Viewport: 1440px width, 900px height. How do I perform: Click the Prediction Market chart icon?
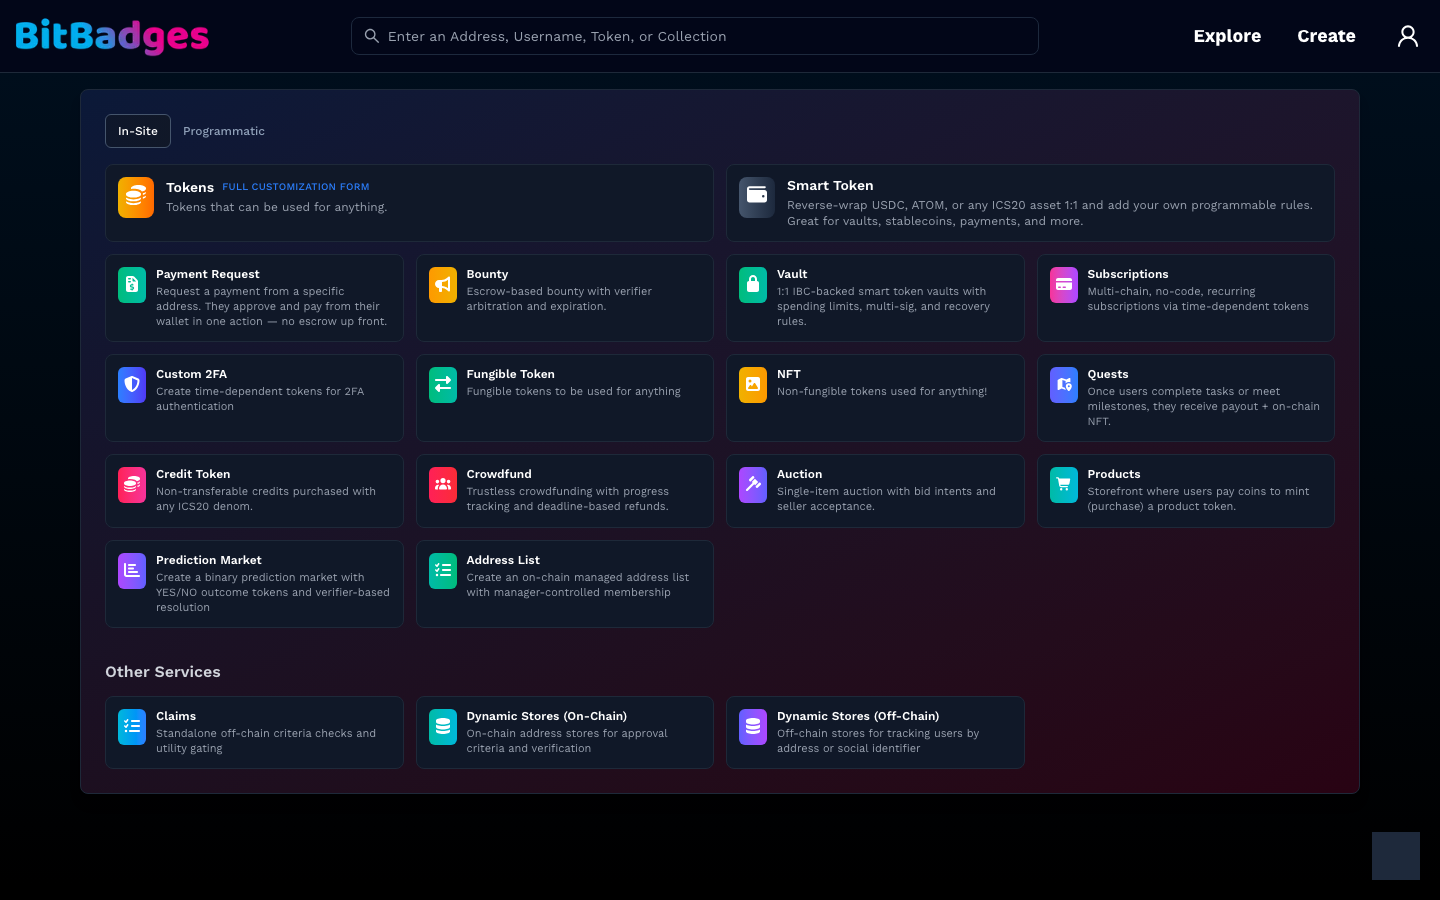(132, 571)
